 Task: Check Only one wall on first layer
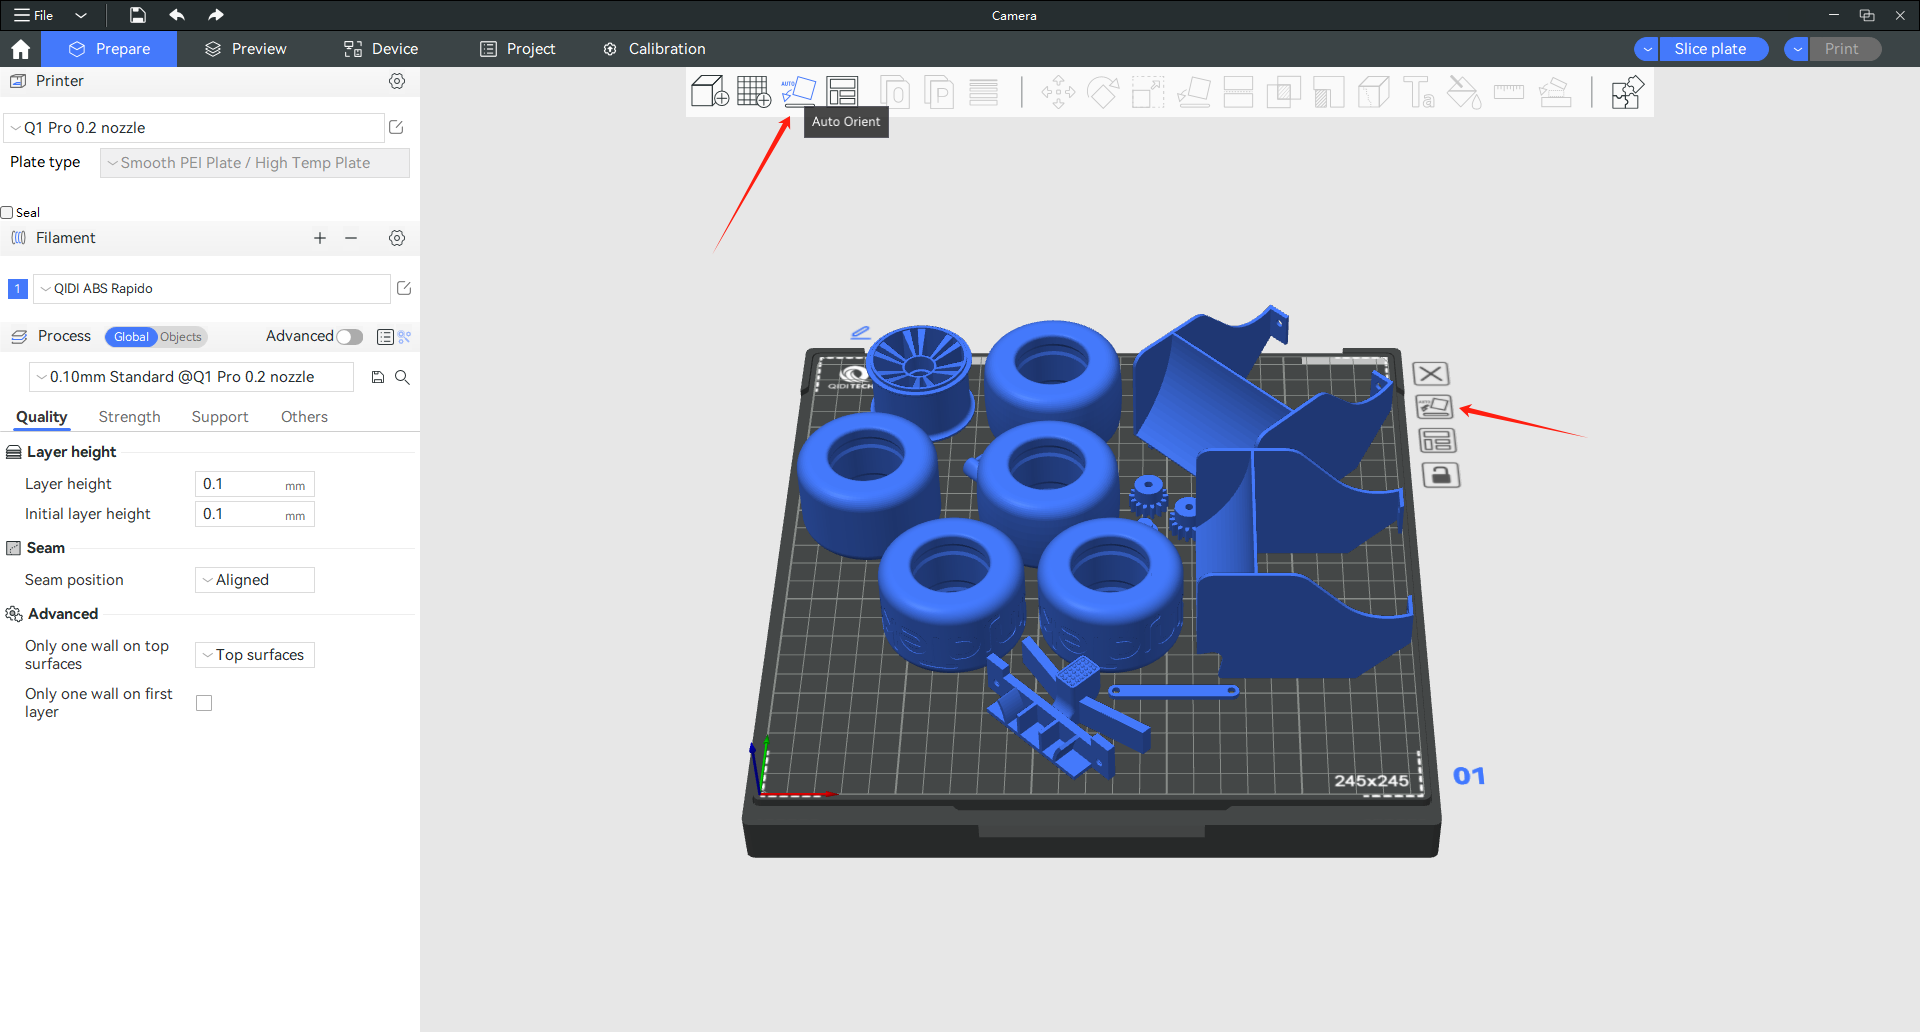pos(204,703)
